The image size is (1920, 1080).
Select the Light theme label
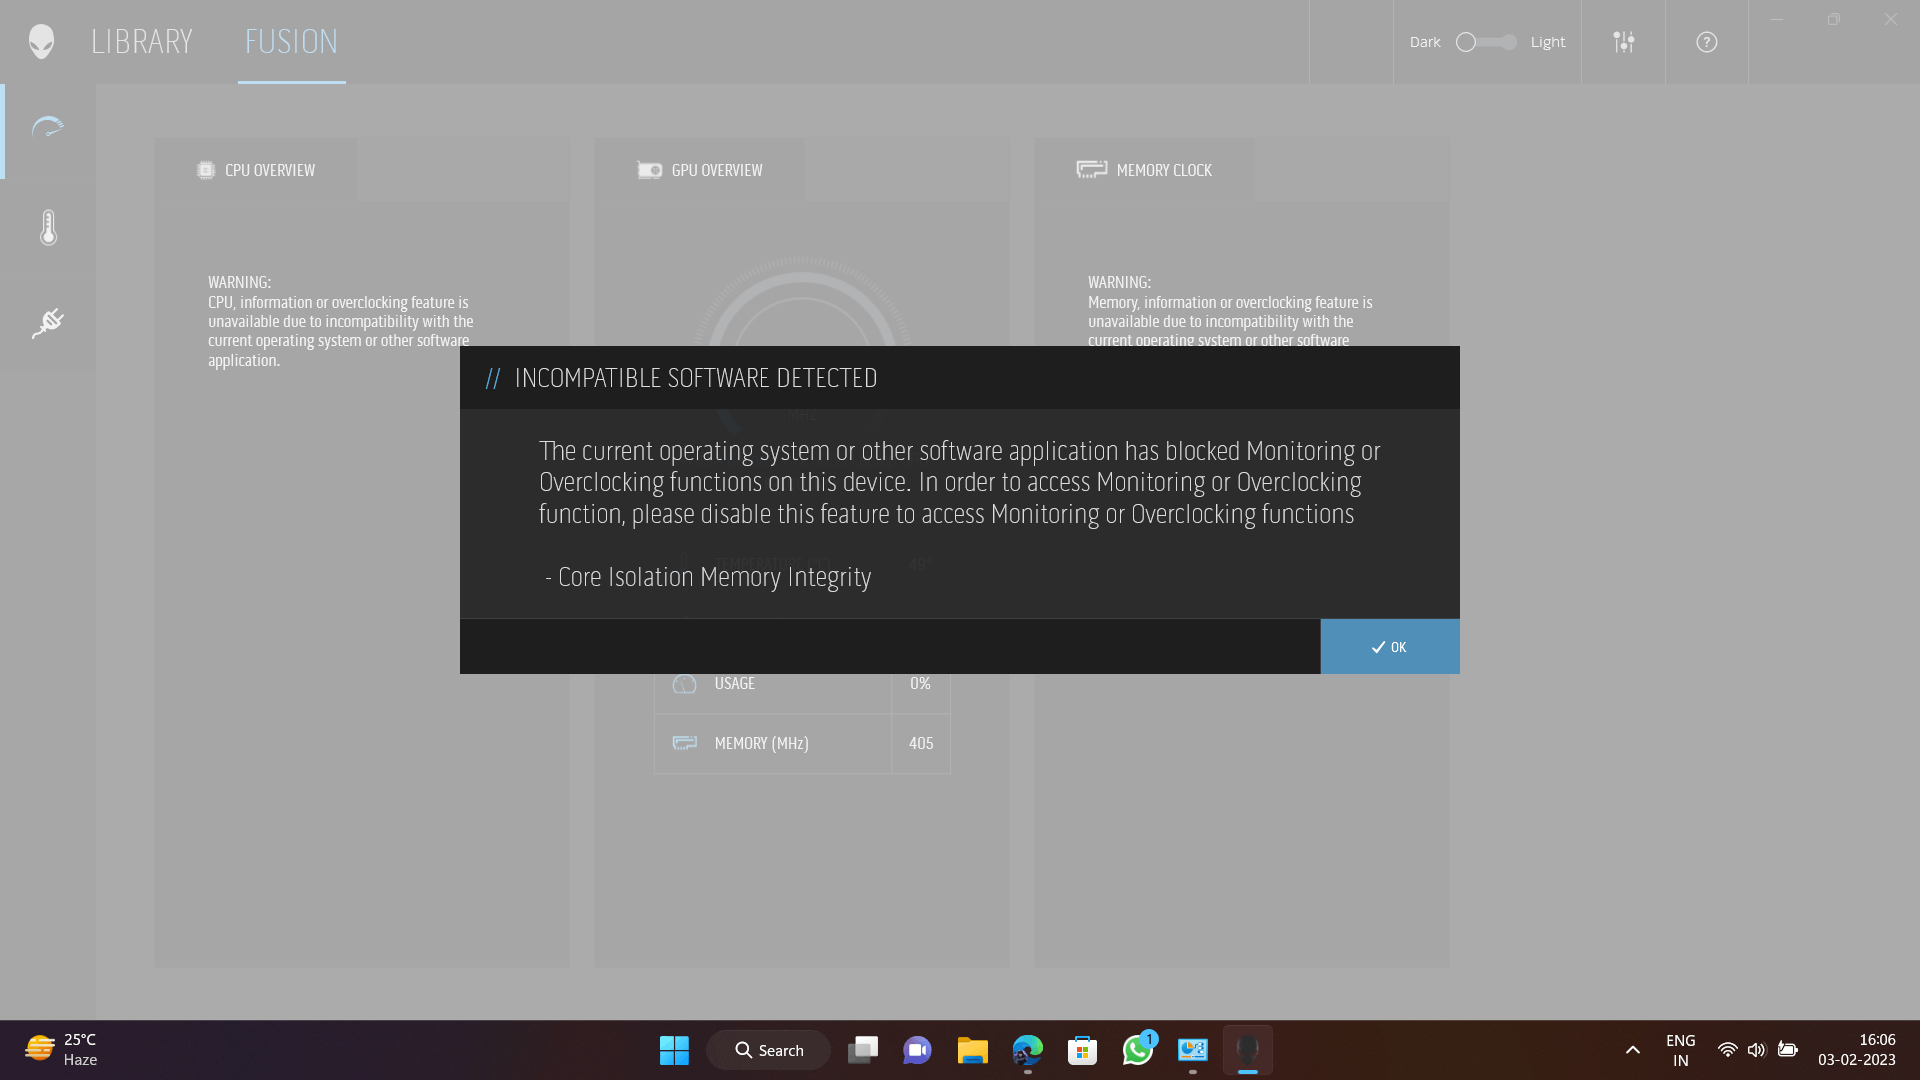pyautogui.click(x=1547, y=42)
